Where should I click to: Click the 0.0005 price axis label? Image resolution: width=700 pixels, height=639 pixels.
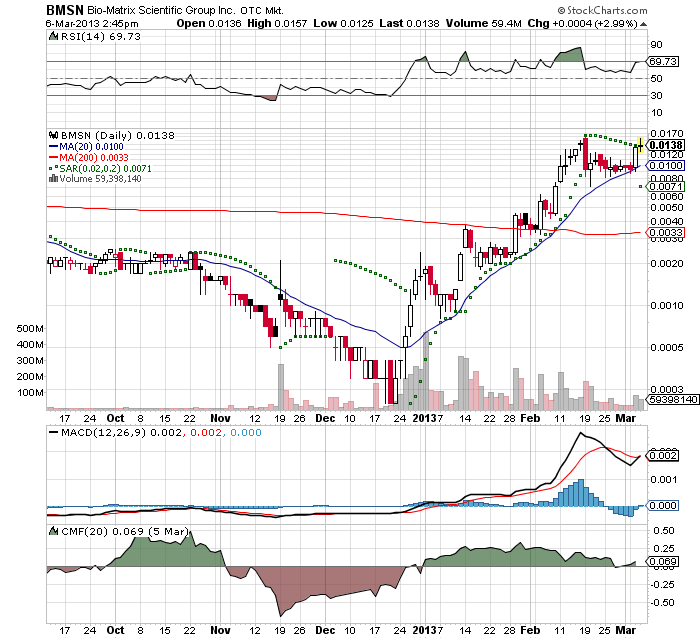pyautogui.click(x=667, y=347)
